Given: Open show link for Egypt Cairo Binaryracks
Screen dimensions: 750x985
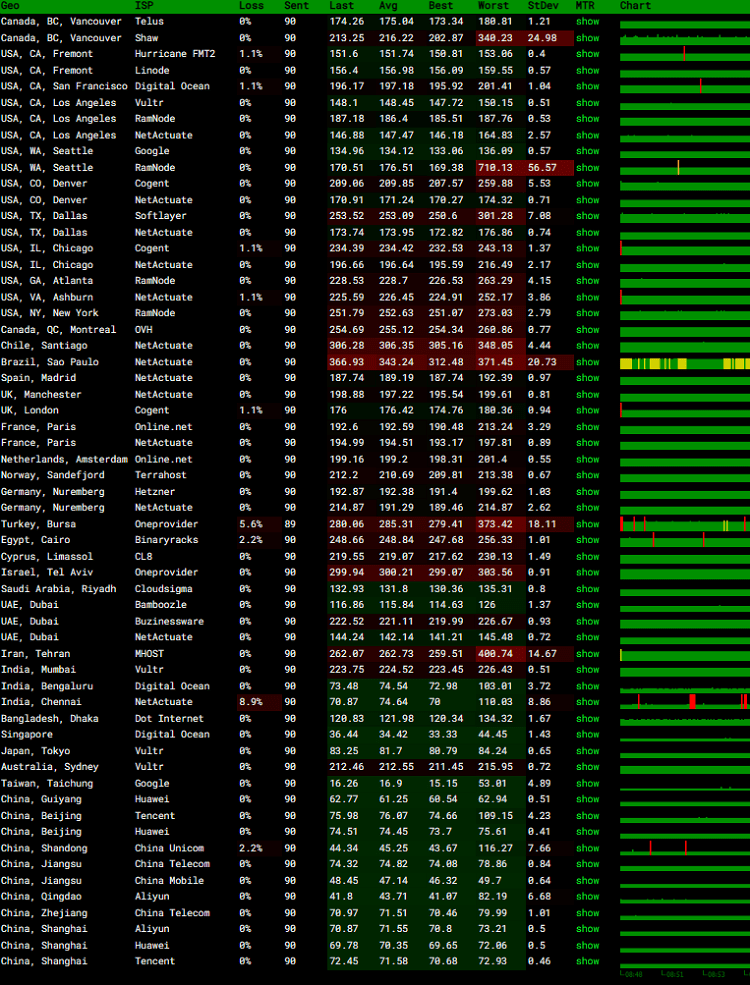Looking at the screenshot, I should [587, 540].
